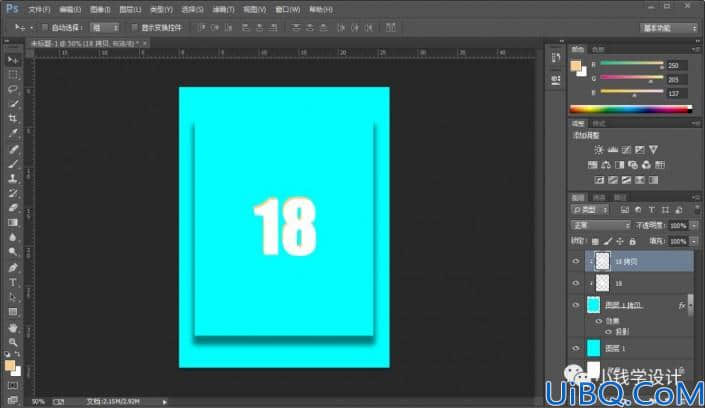Hide the '图层 1' layer via eye icon
Screen dimensions: 705x408
click(x=576, y=348)
